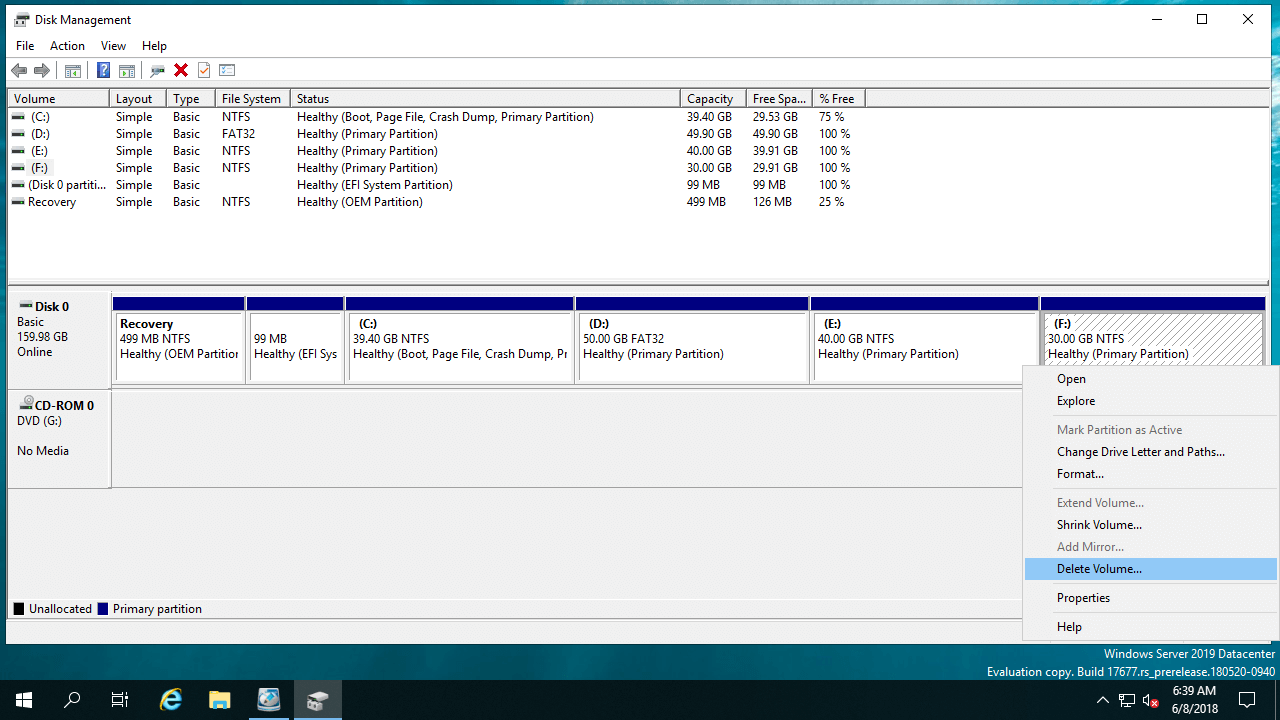Image resolution: width=1280 pixels, height=720 pixels.
Task: Open the View menu
Action: [x=113, y=46]
